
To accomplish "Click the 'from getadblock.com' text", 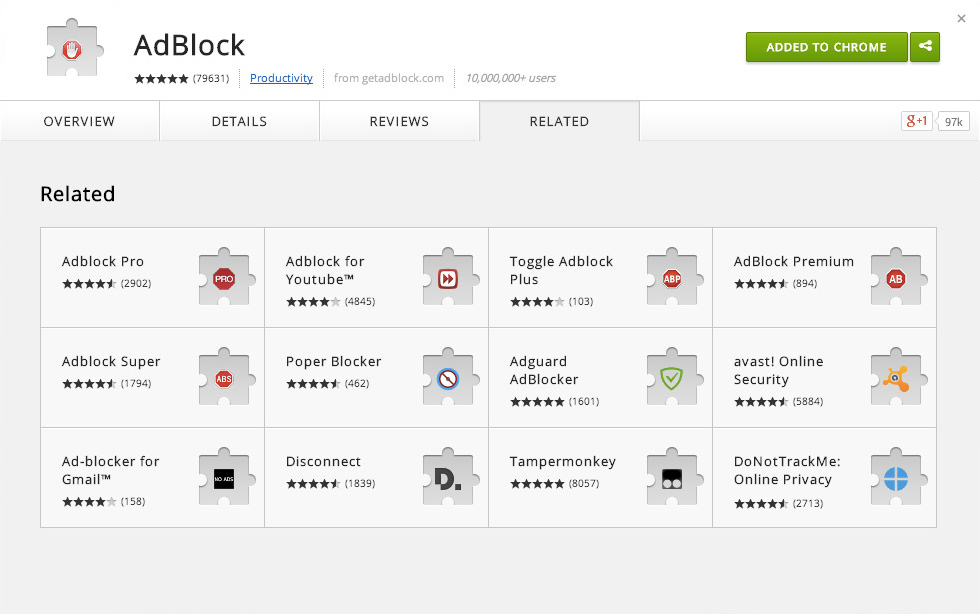I will point(389,78).
